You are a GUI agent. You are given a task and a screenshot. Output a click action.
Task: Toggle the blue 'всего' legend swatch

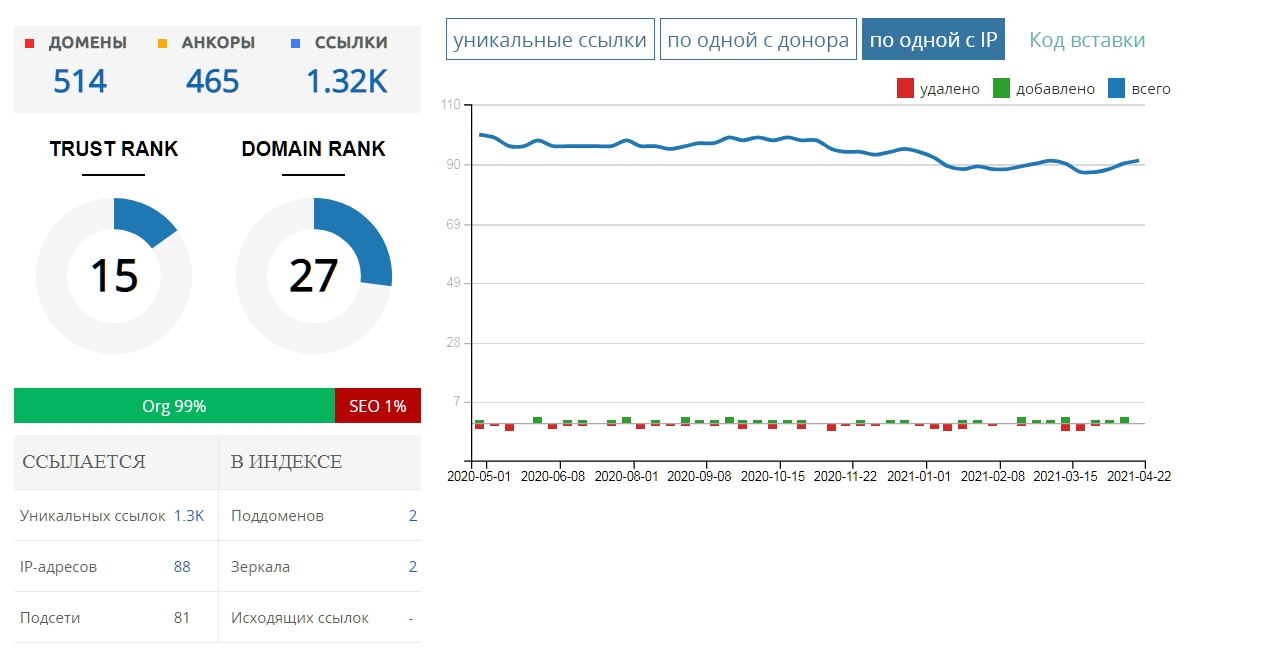coord(1117,89)
